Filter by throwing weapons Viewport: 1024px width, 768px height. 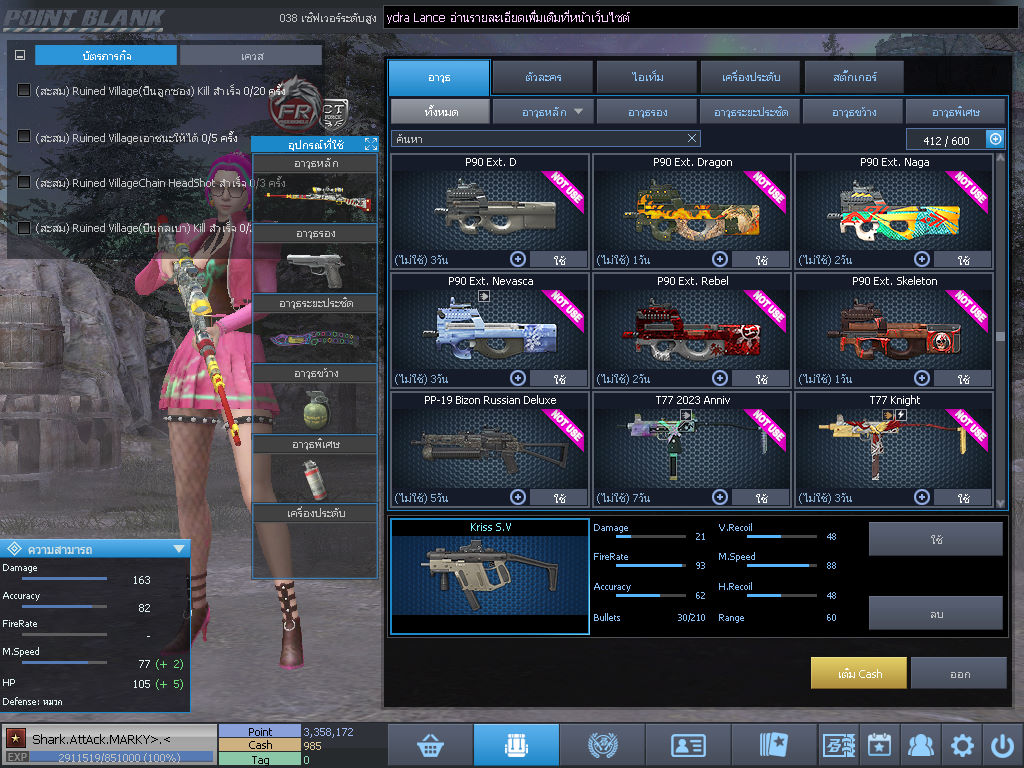pos(854,112)
